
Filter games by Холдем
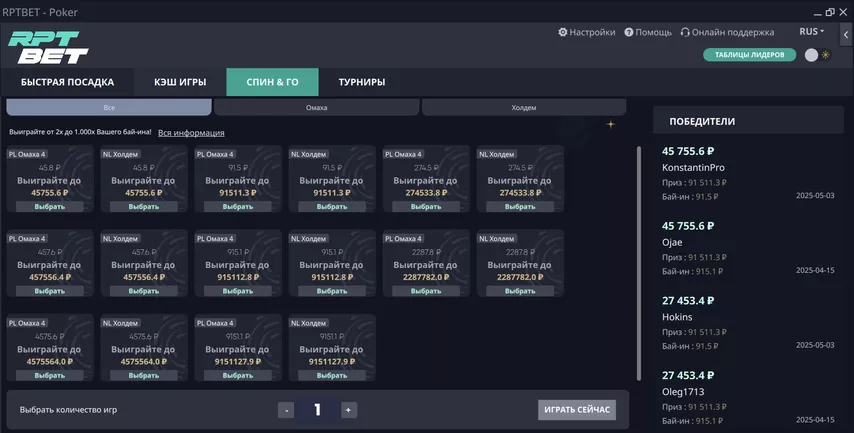coord(524,107)
